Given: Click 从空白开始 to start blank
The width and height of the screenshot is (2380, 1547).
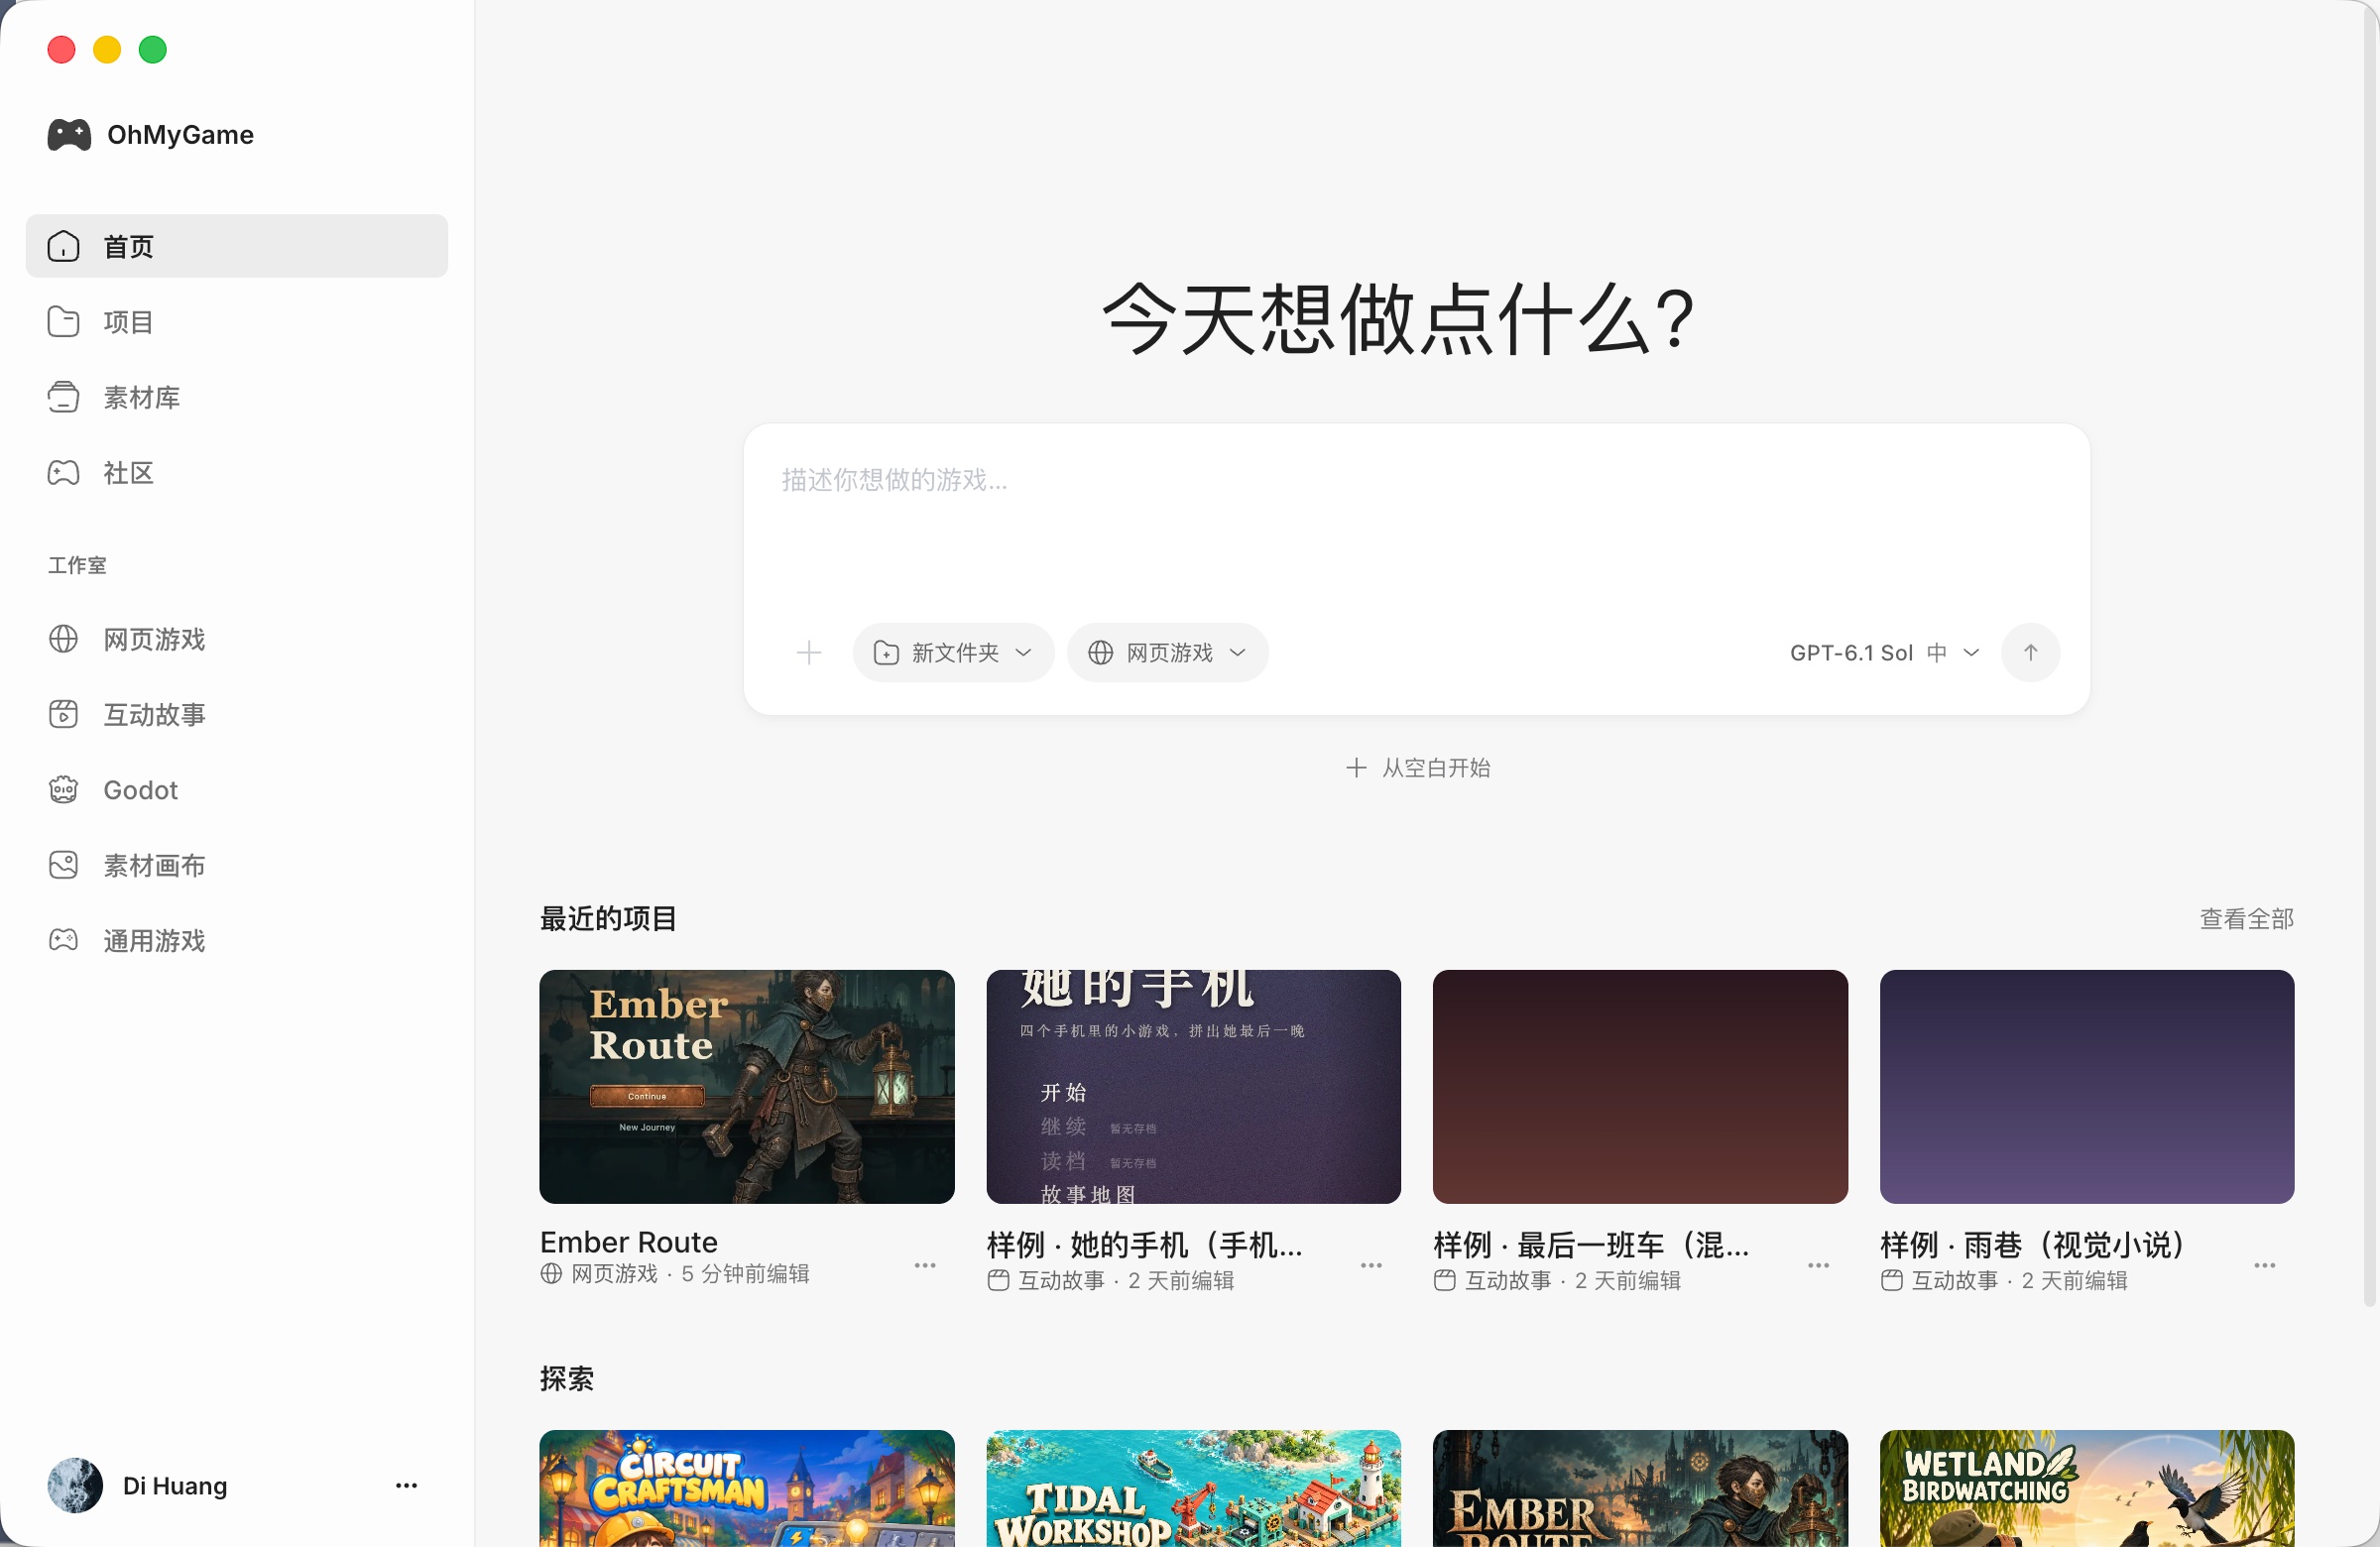Looking at the screenshot, I should (x=1417, y=768).
